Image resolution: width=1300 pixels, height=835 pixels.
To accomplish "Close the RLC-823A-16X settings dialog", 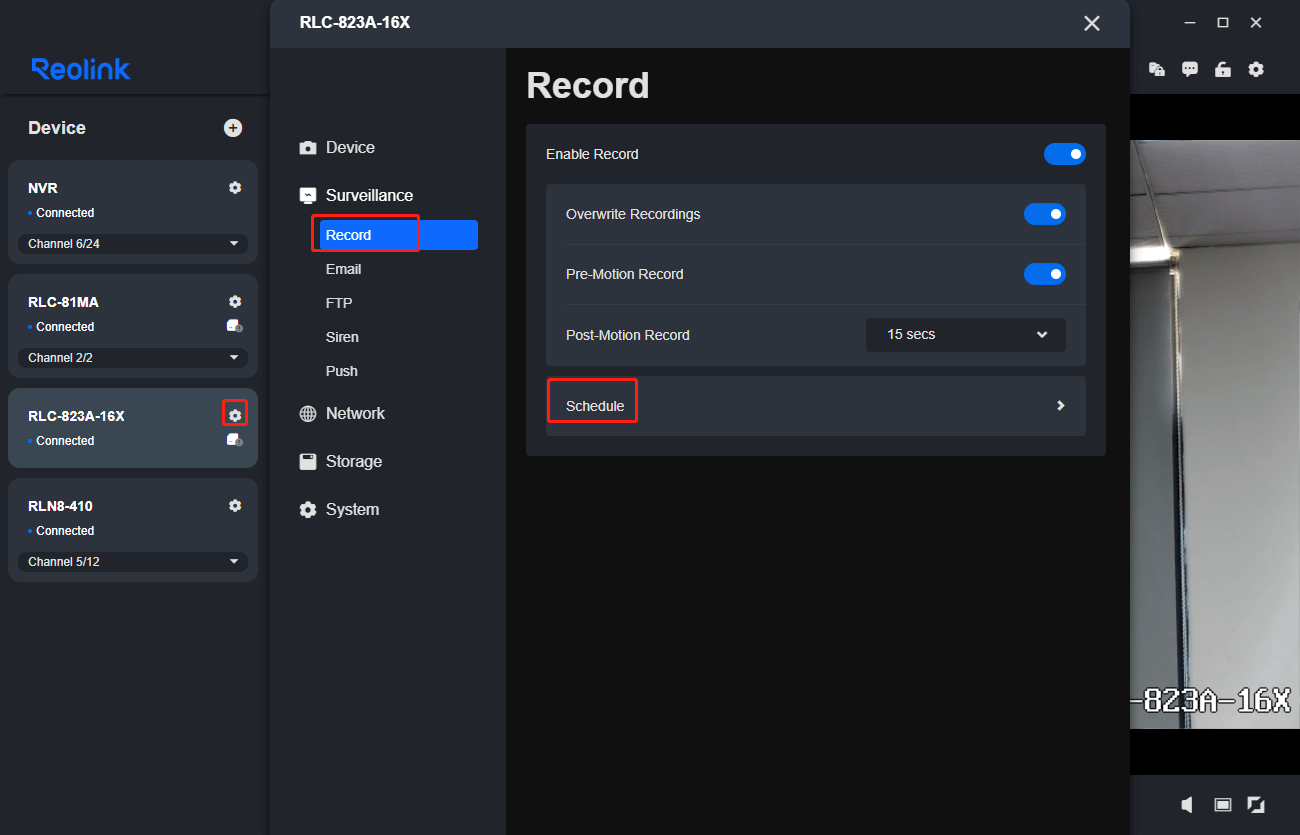I will pos(1092,23).
